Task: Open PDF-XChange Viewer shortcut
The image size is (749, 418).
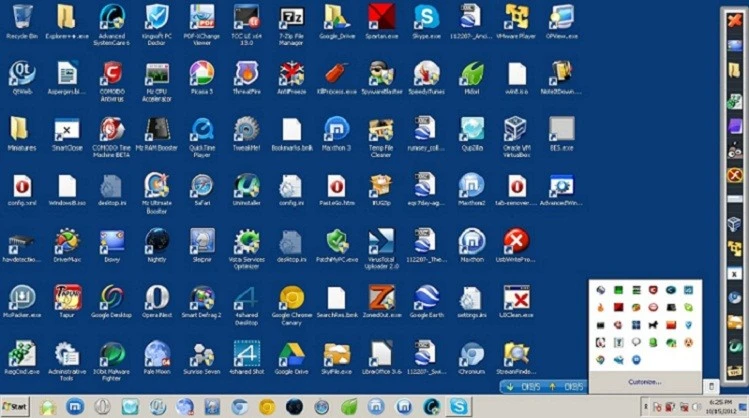Action: [202, 24]
